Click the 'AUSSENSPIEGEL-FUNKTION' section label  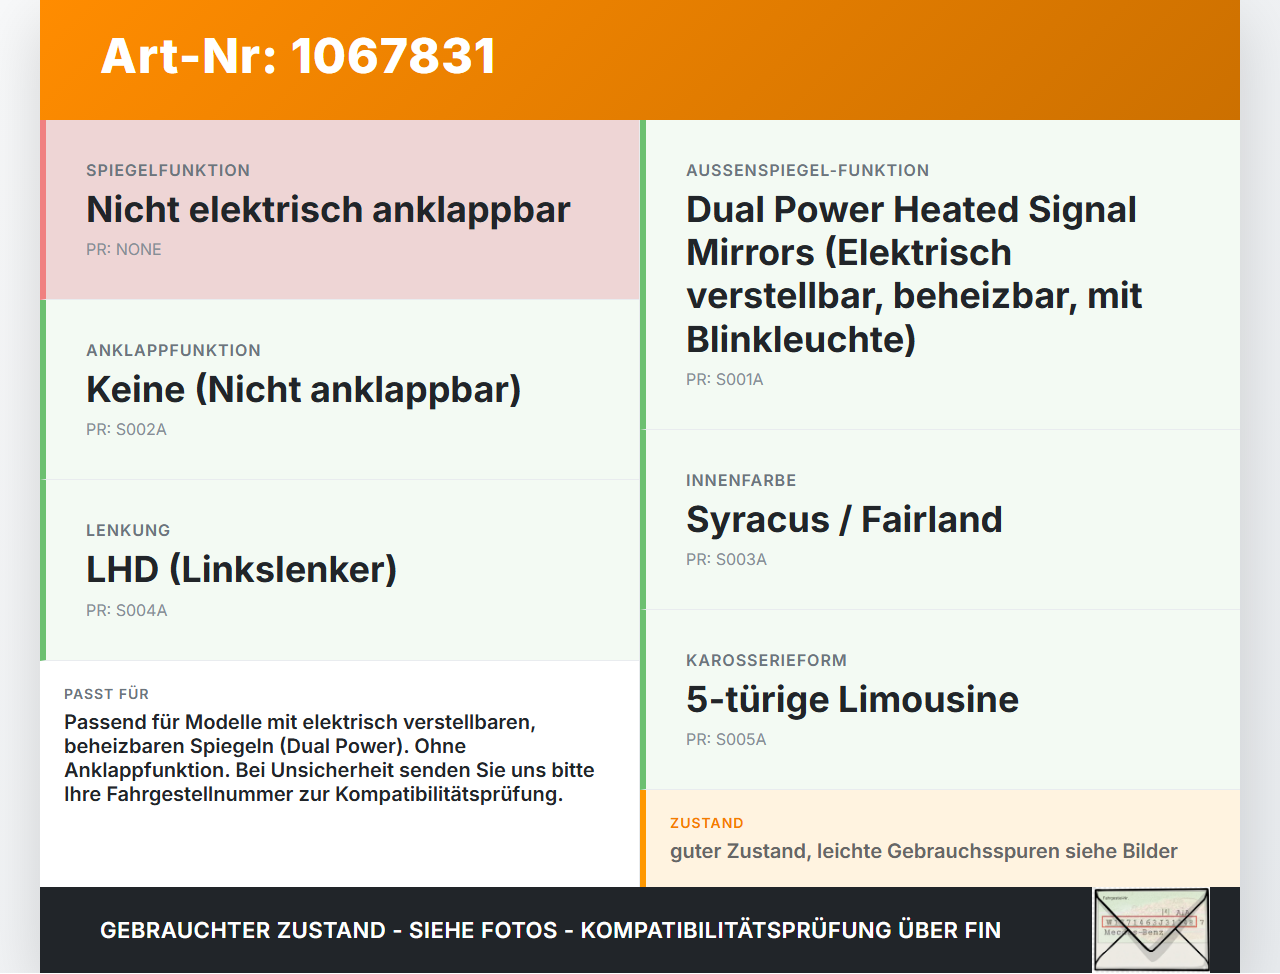[x=808, y=170]
